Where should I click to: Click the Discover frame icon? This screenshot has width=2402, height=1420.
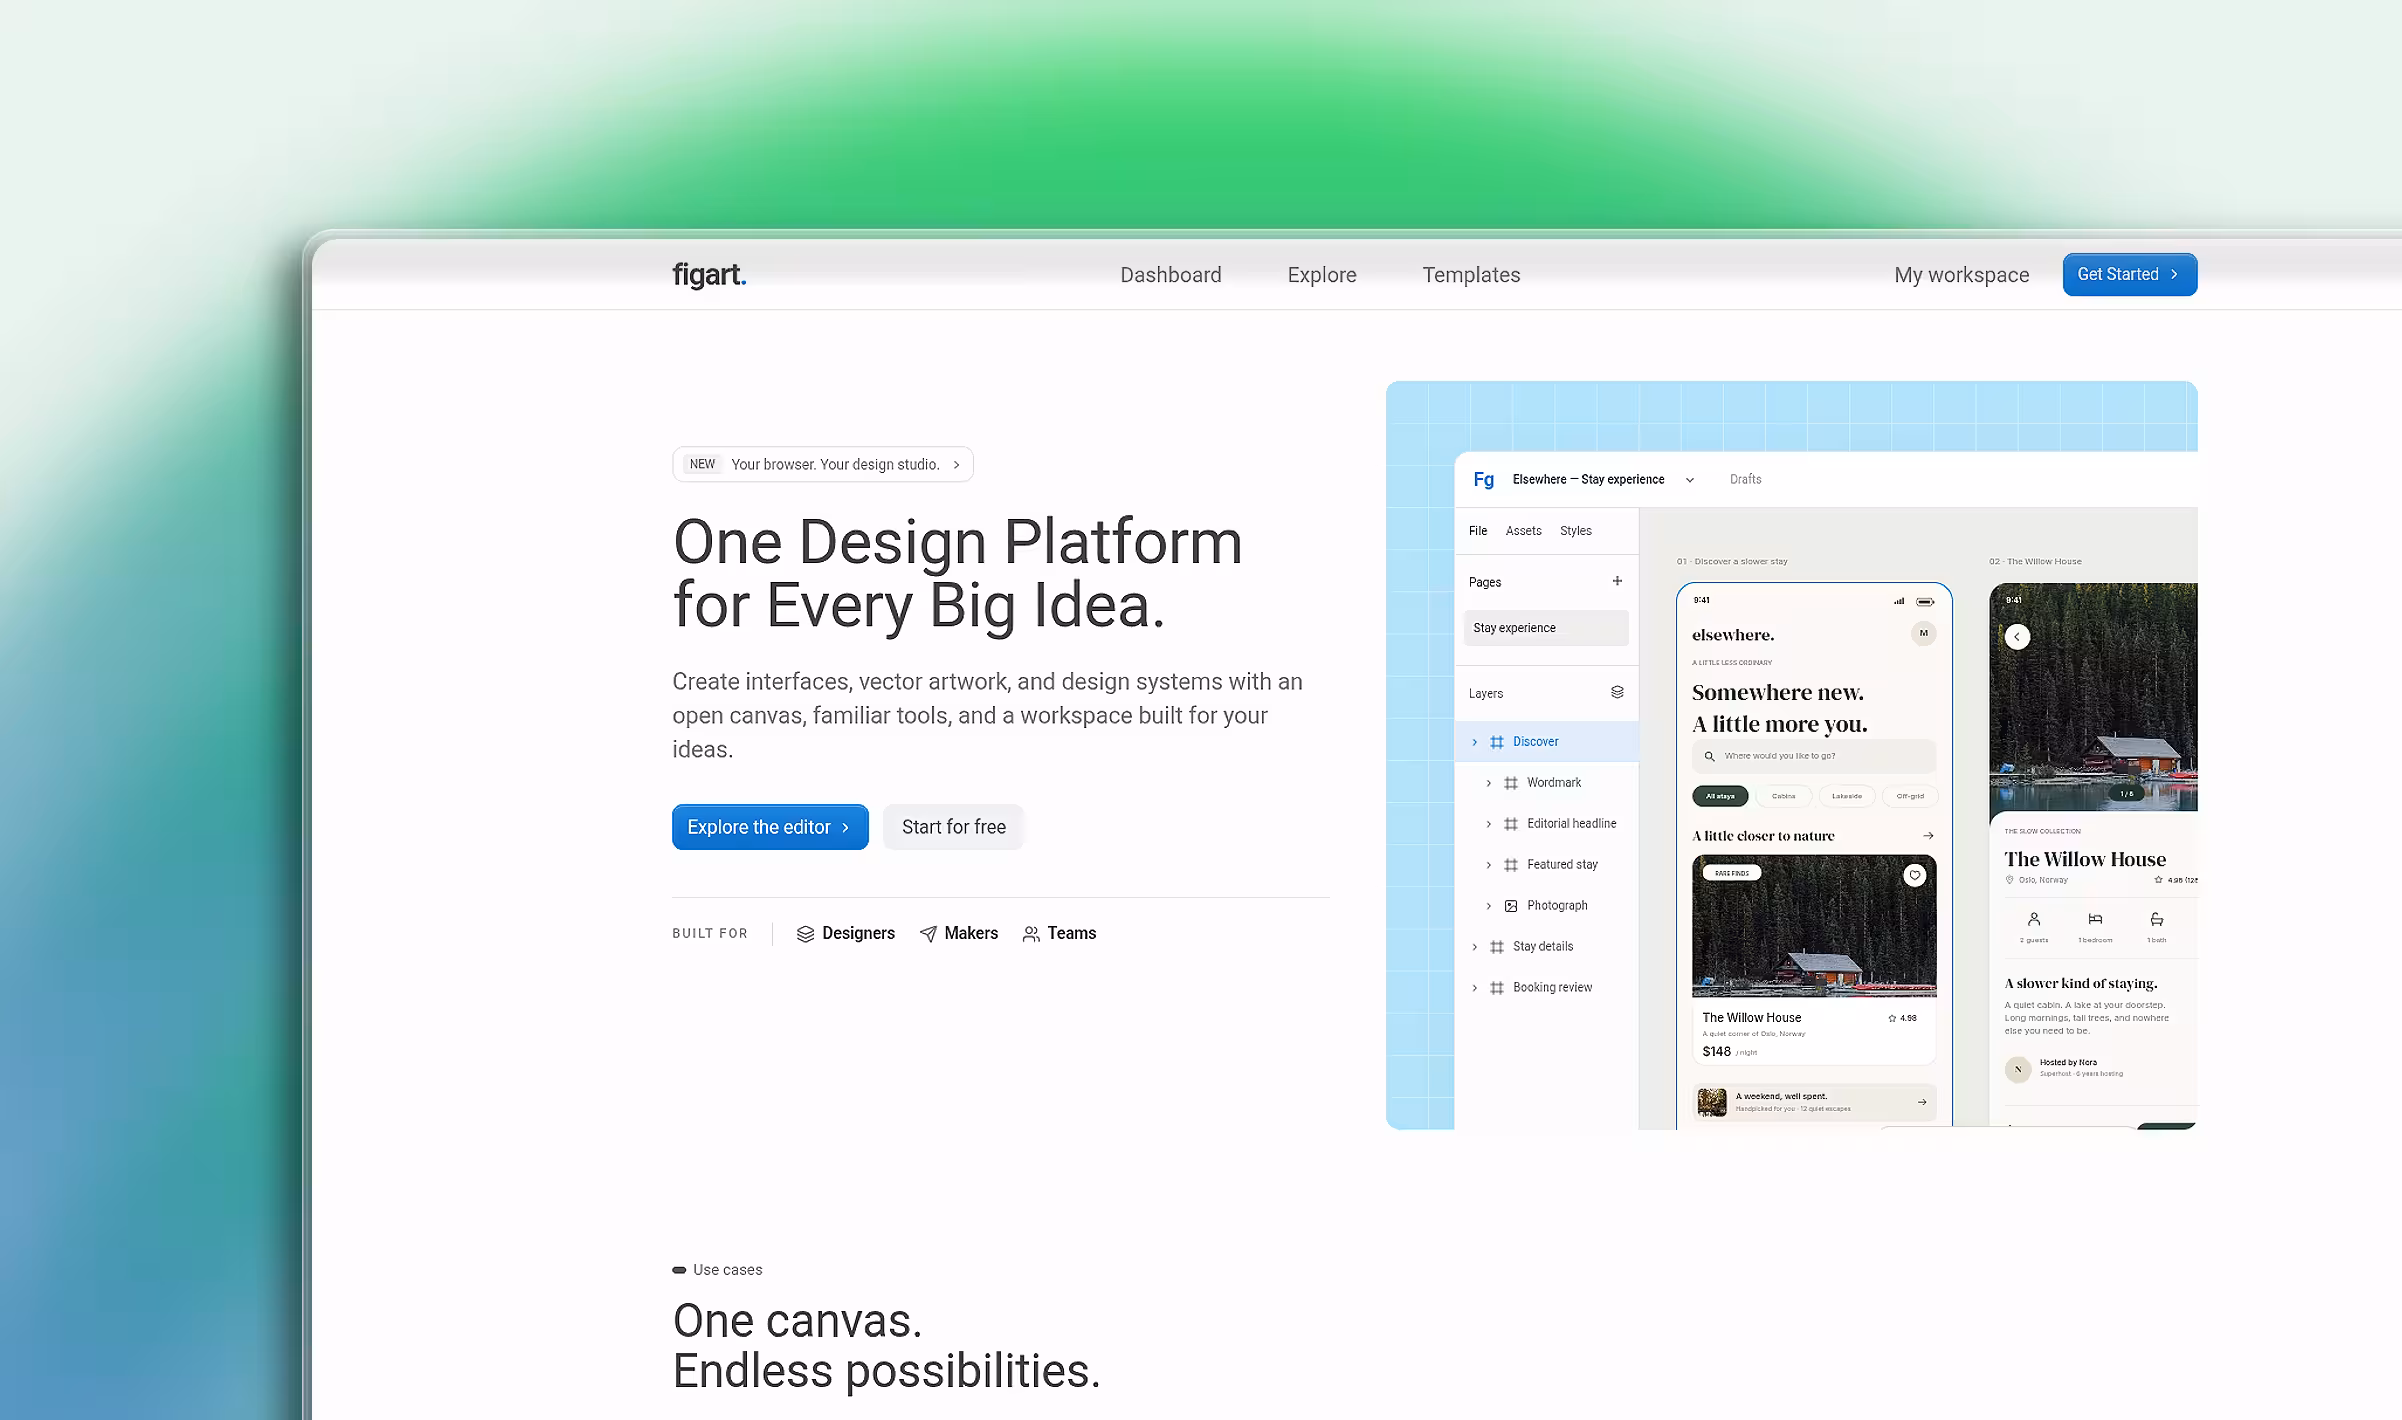click(x=1497, y=742)
